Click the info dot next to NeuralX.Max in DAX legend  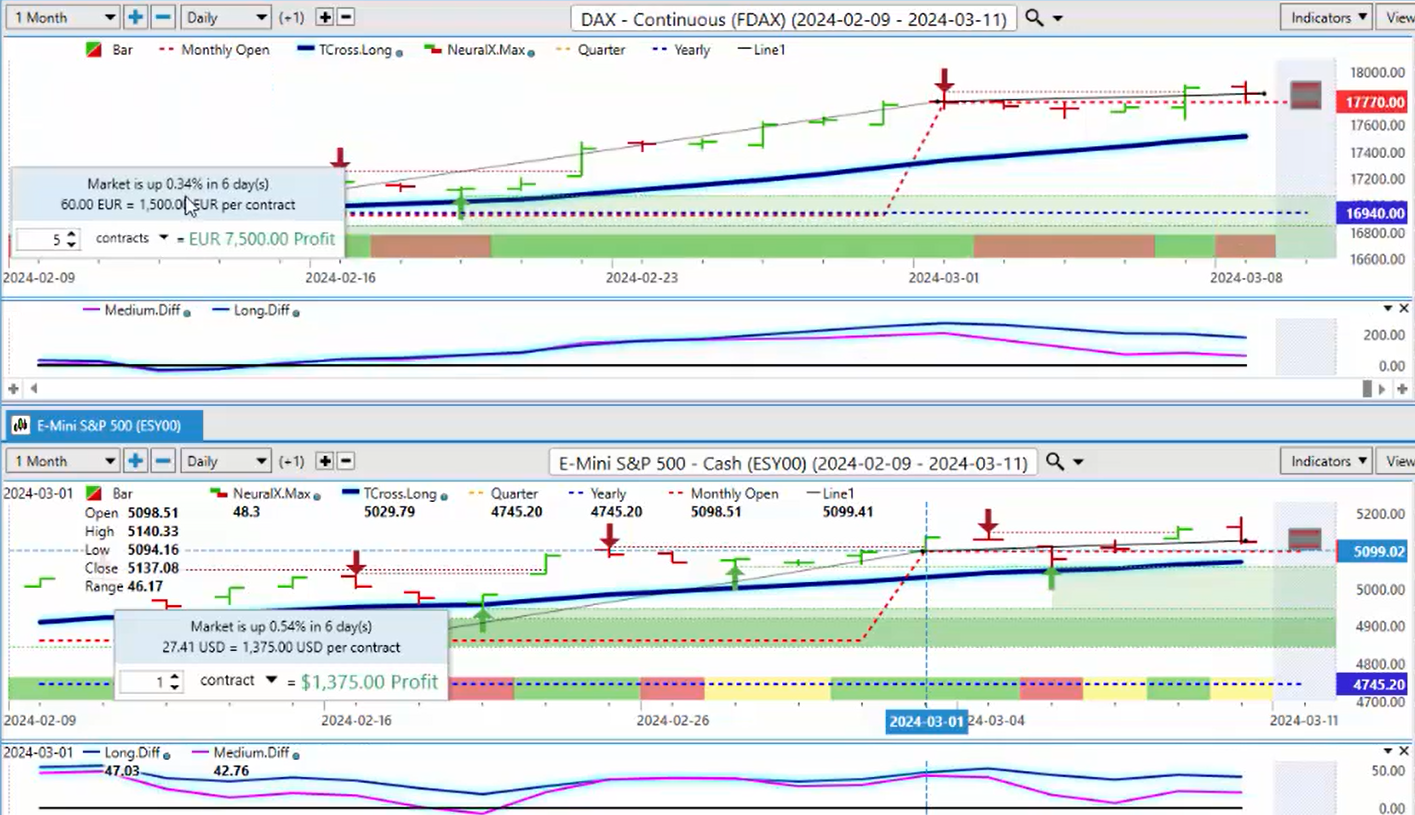530,52
